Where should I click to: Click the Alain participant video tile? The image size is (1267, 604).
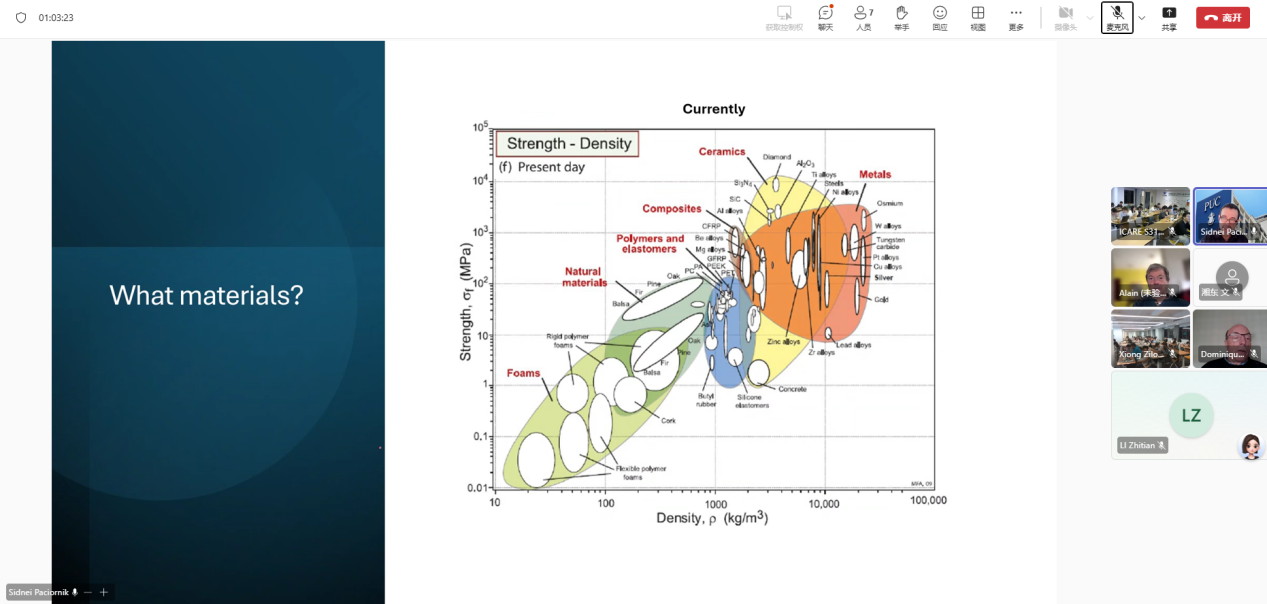(1150, 277)
